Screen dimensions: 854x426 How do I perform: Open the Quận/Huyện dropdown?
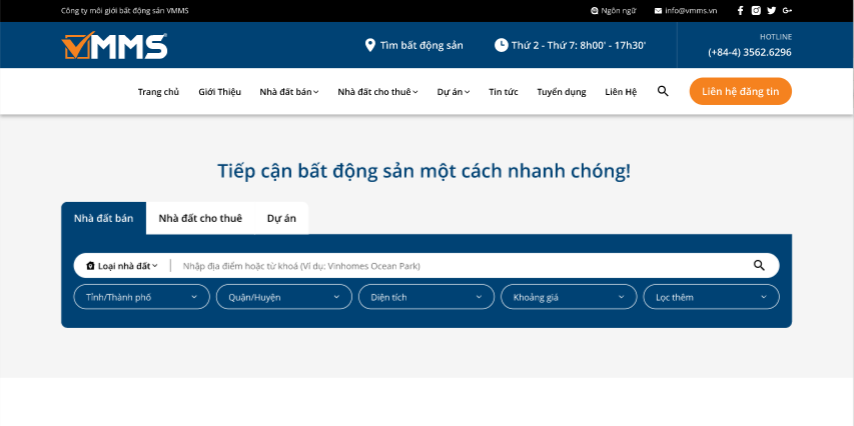pos(284,297)
